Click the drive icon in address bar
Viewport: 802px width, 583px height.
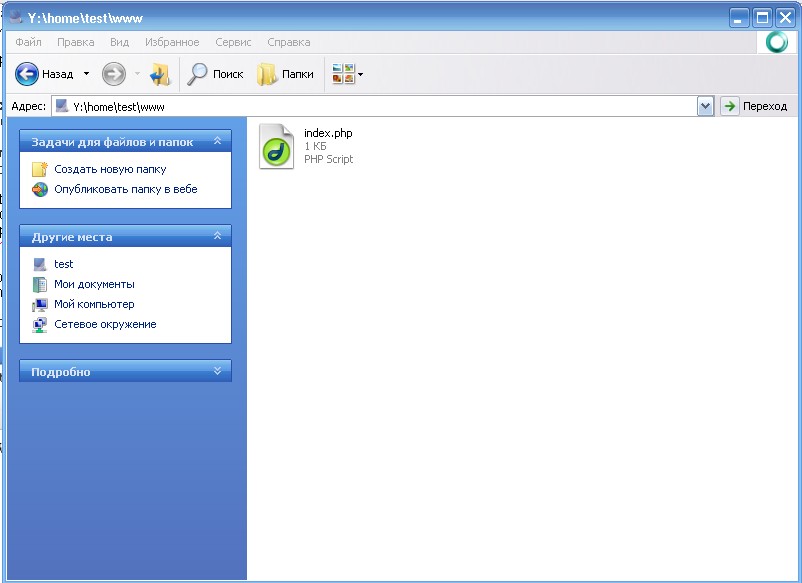point(62,106)
